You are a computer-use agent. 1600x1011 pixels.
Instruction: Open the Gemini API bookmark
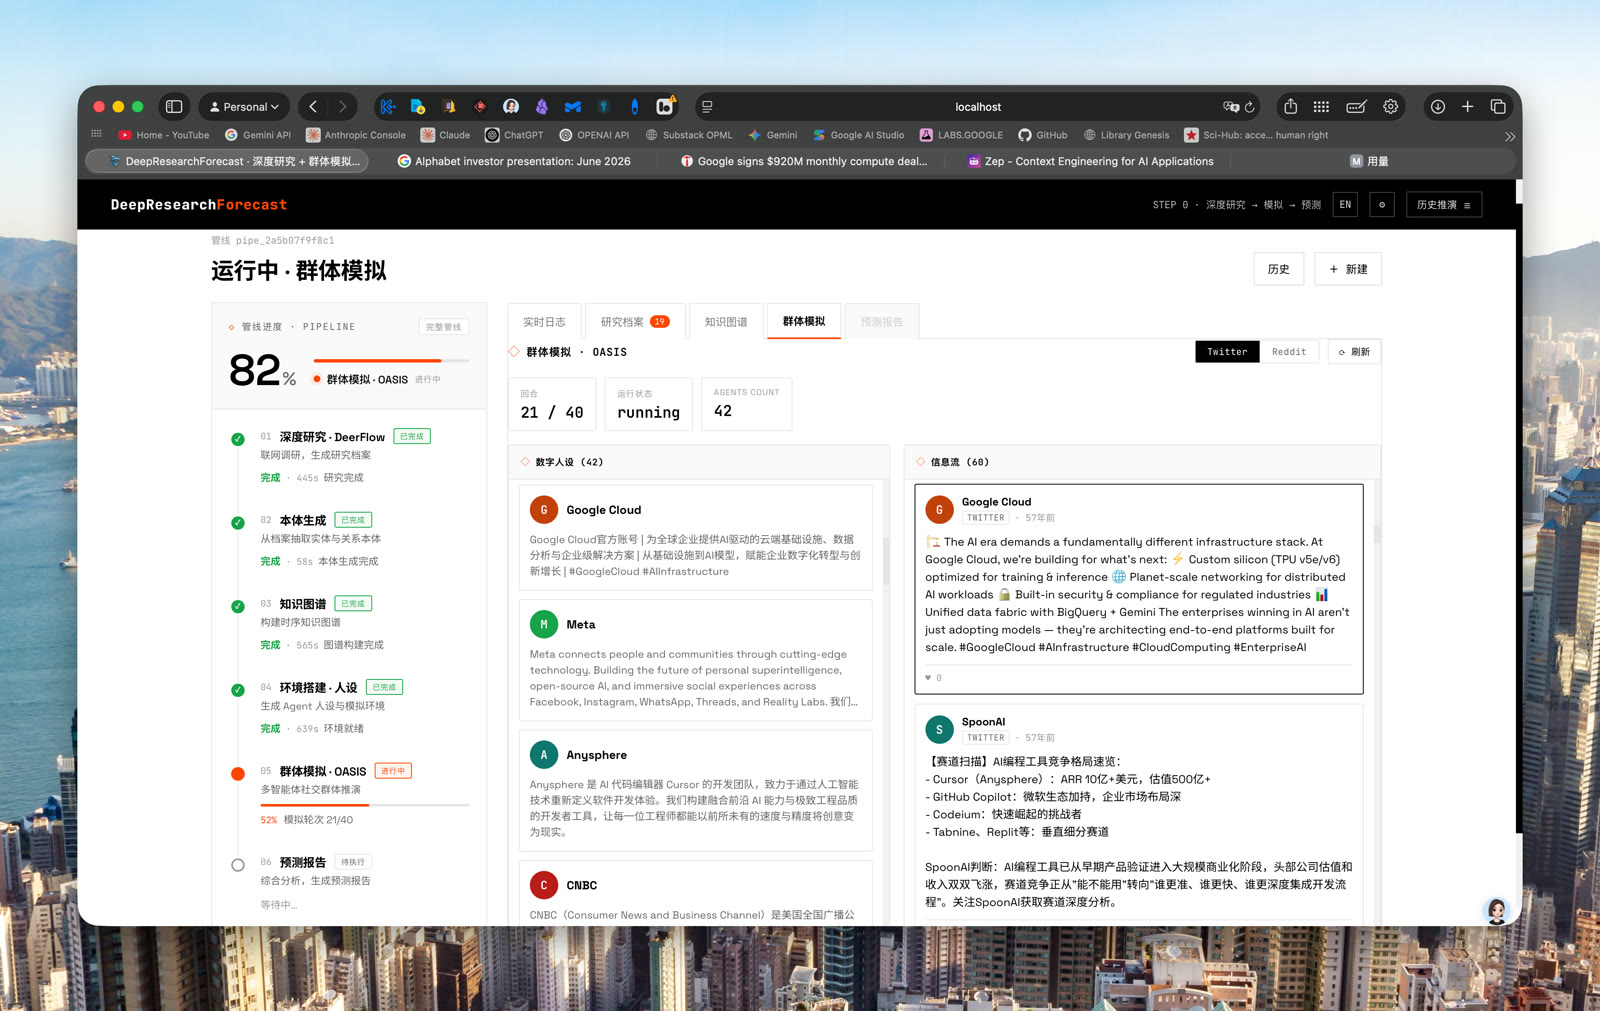258,135
